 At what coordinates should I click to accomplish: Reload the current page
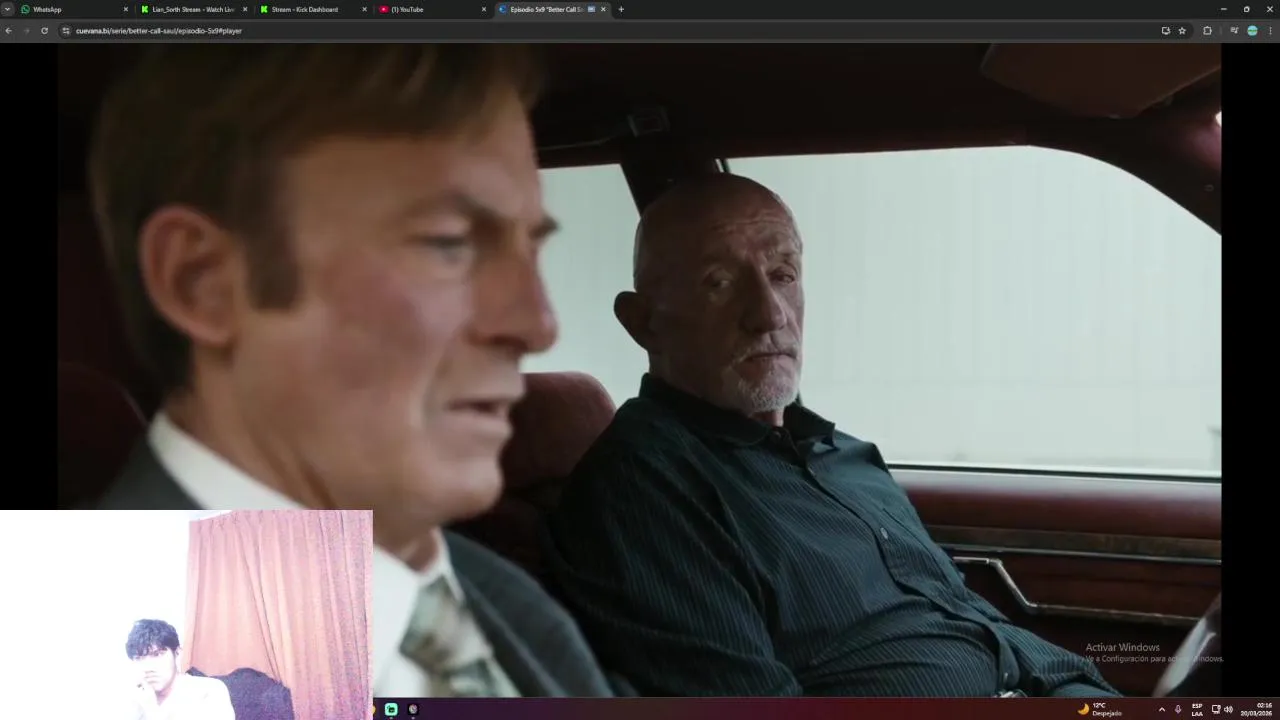click(44, 31)
